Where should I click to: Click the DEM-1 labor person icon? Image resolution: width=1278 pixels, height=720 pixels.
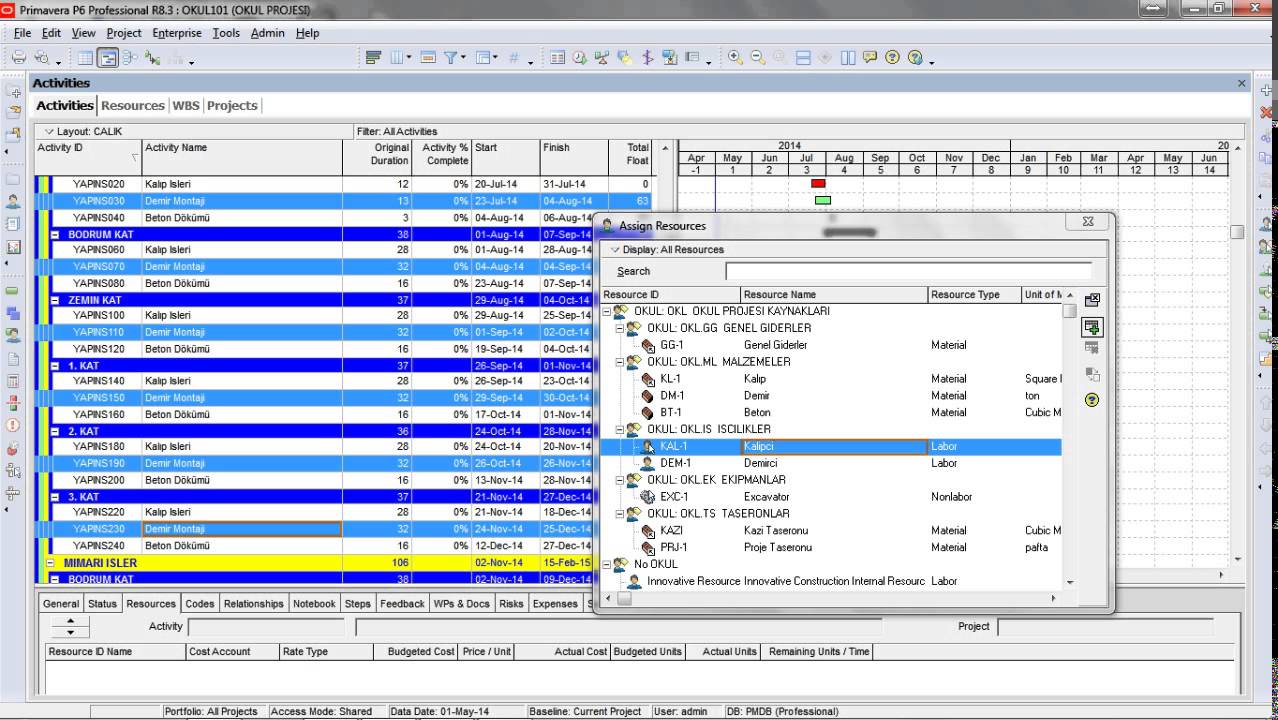coord(648,463)
